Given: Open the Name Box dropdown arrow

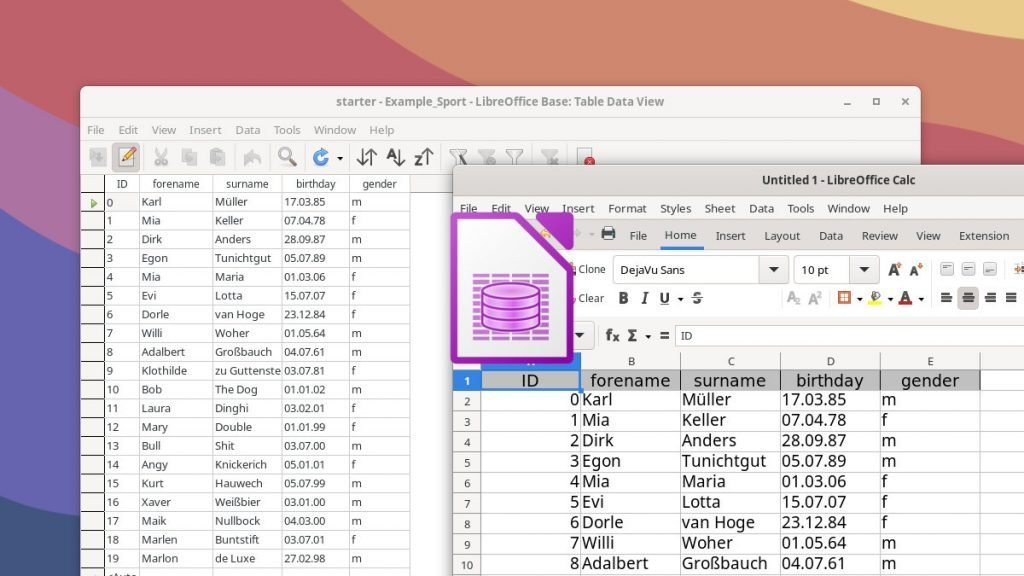Looking at the screenshot, I should (579, 336).
